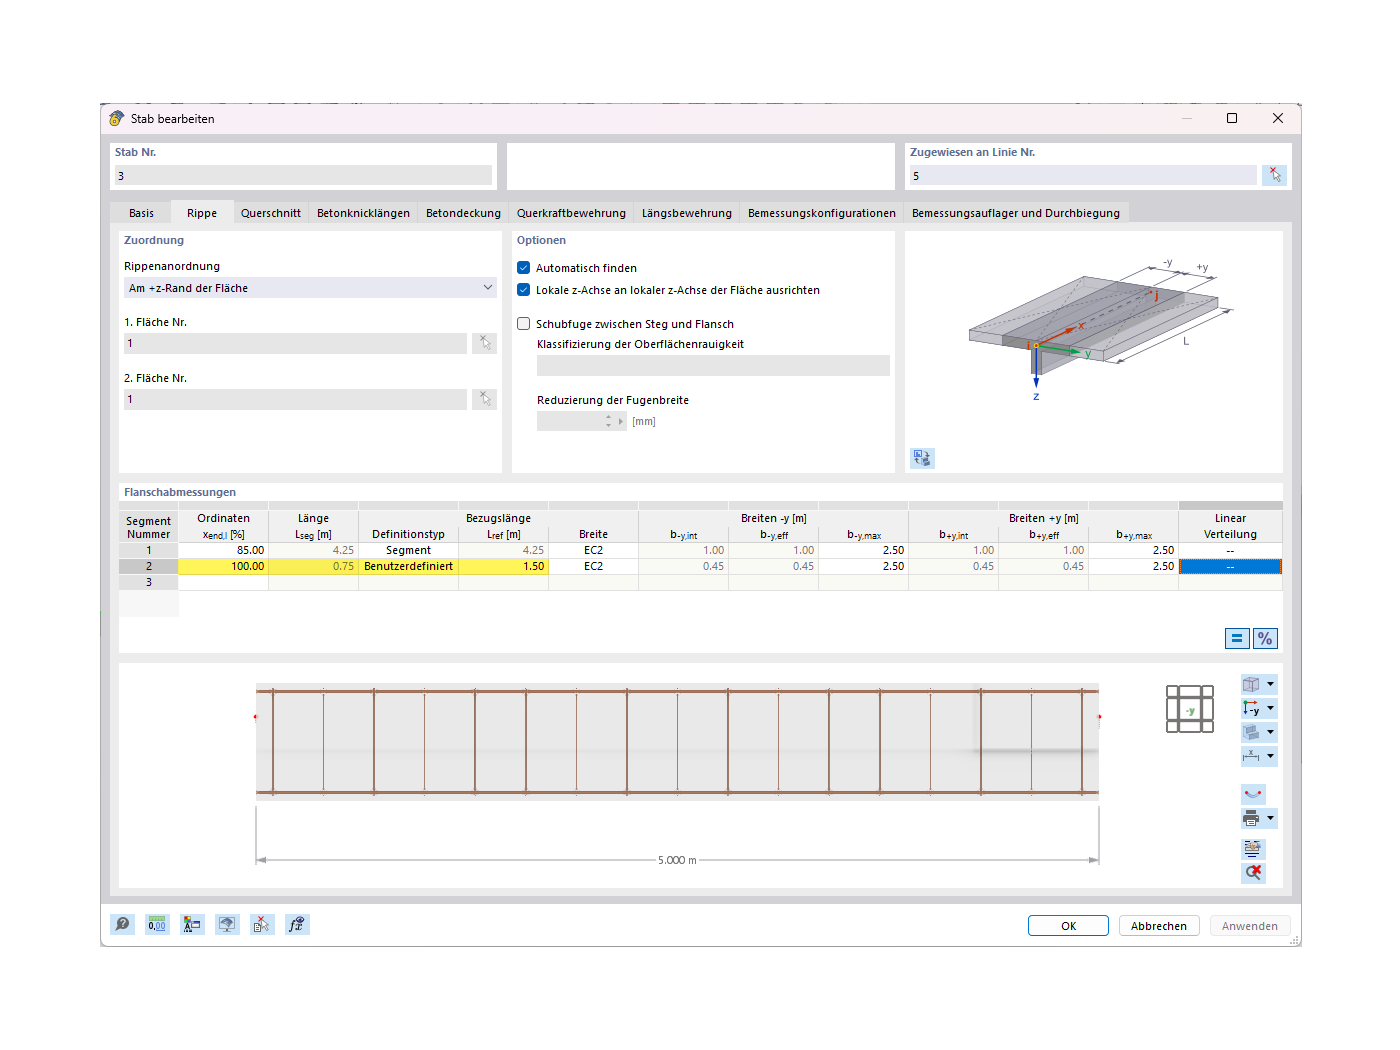Viewport: 1400px width, 1050px height.
Task: Click the 5.000 m dimension label
Action: click(677, 860)
